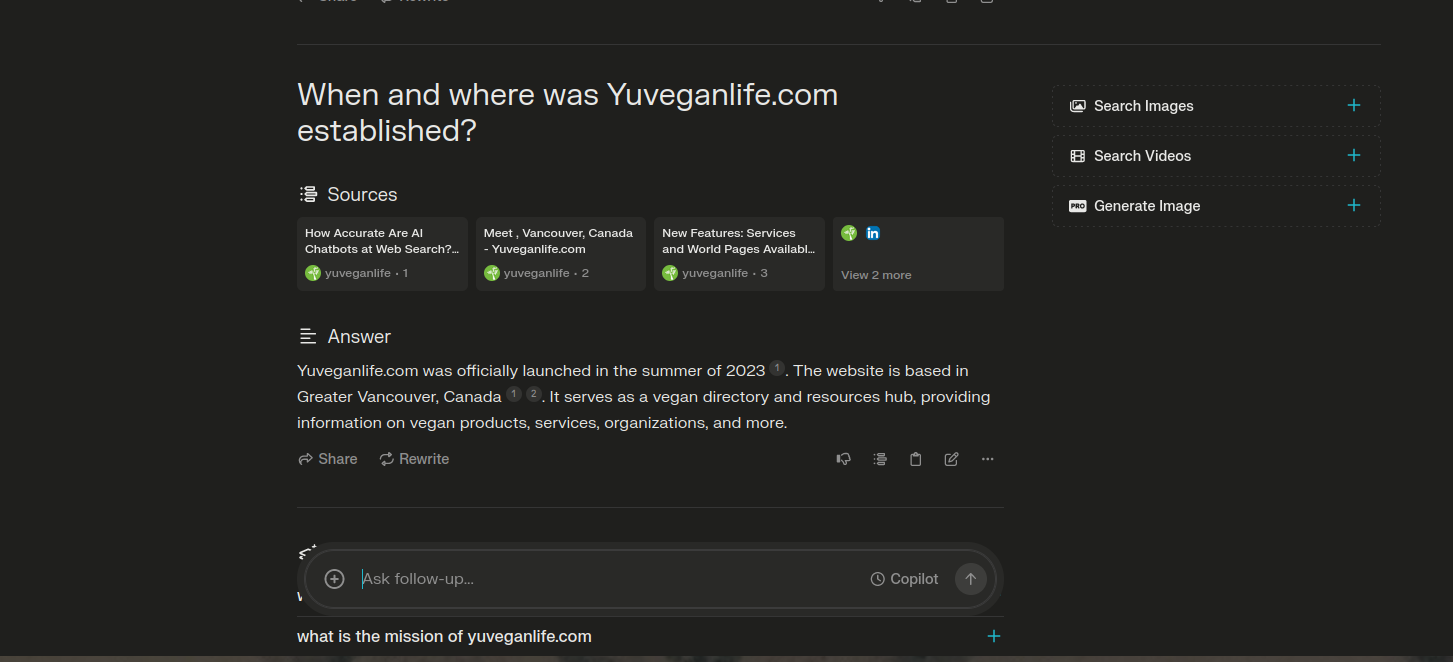Click the Search Images picture icon
The width and height of the screenshot is (1453, 662).
pos(1077,106)
